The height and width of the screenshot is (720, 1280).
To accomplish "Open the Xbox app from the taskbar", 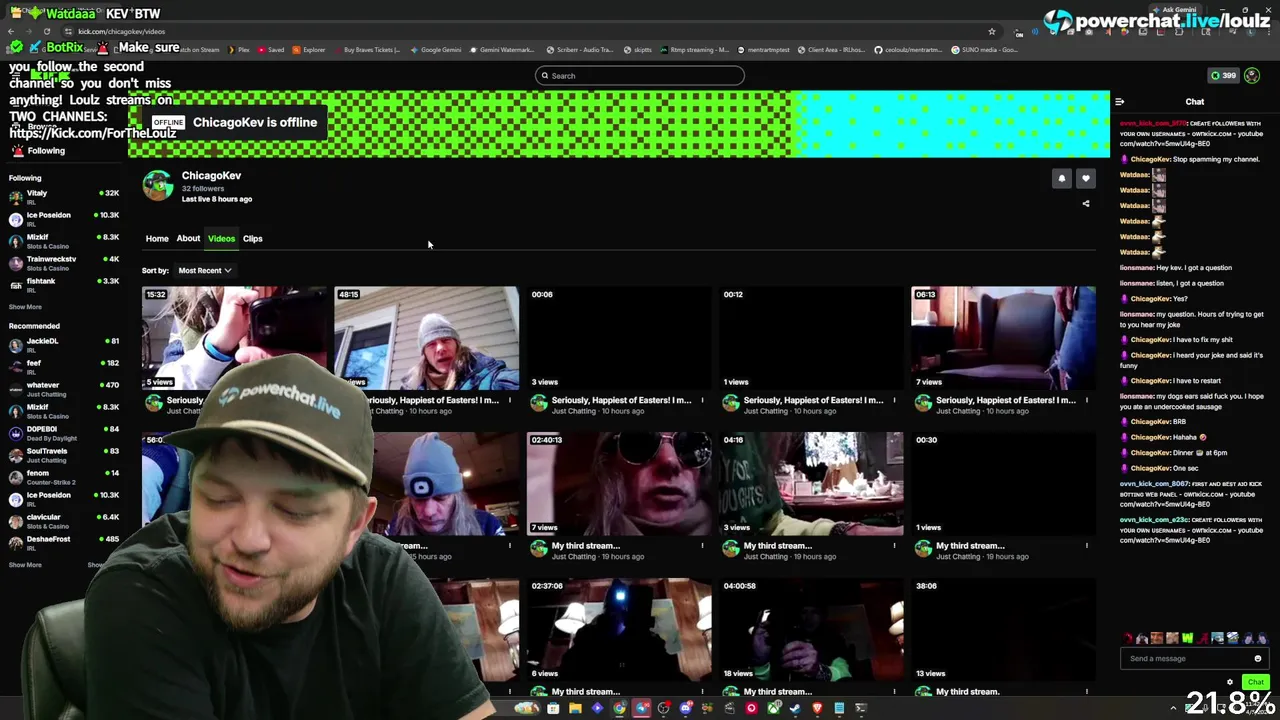I will [773, 708].
